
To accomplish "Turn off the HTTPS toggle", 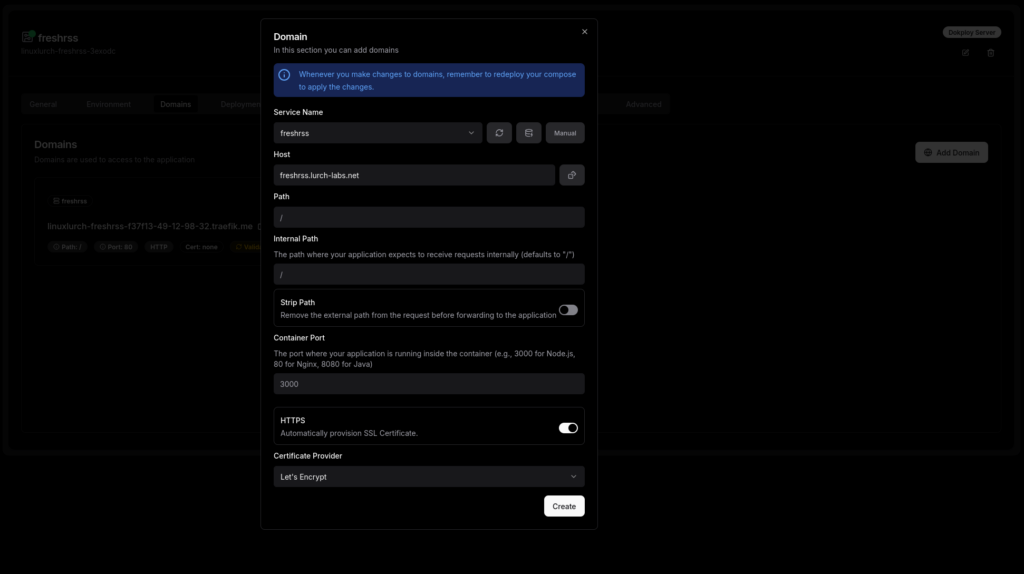I will (x=568, y=428).
